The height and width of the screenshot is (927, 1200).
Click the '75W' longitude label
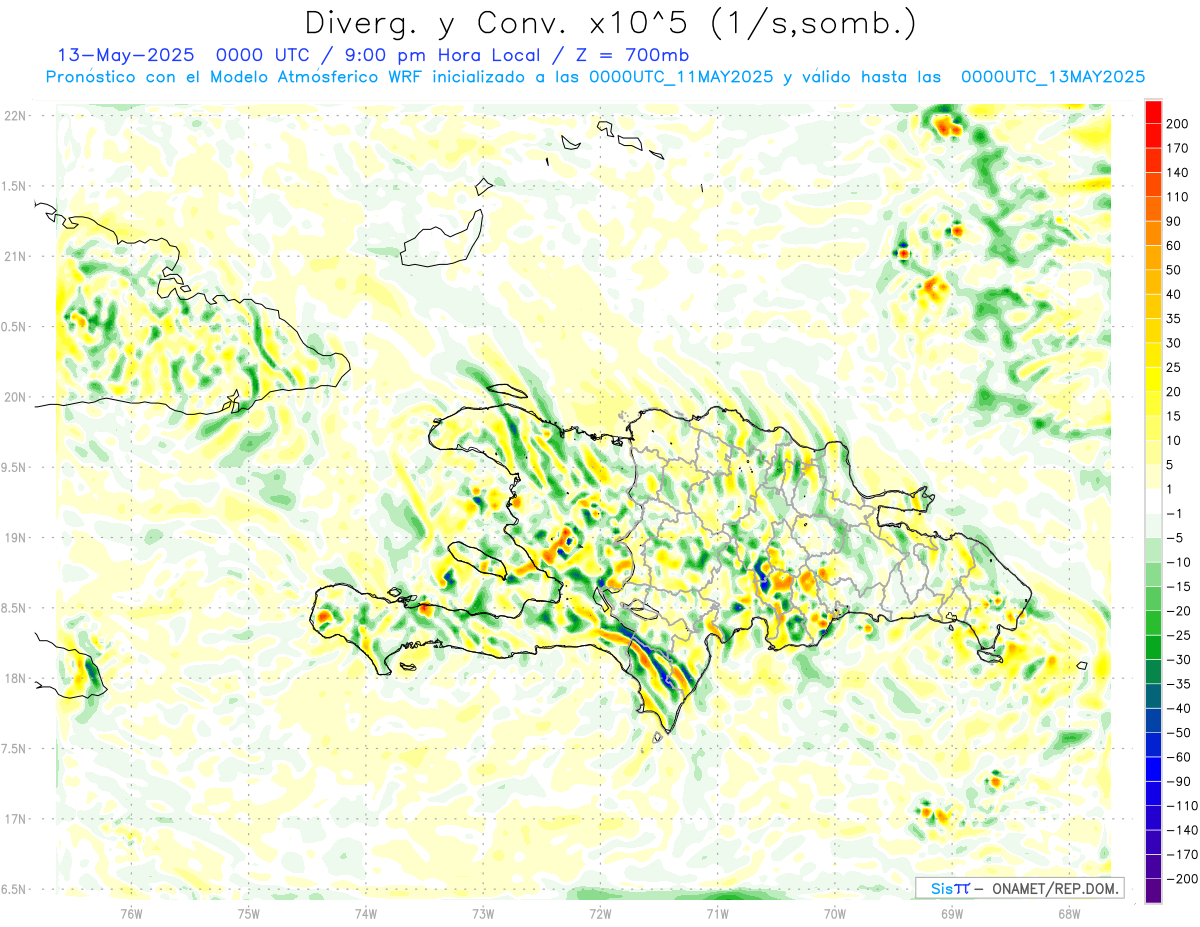click(248, 912)
